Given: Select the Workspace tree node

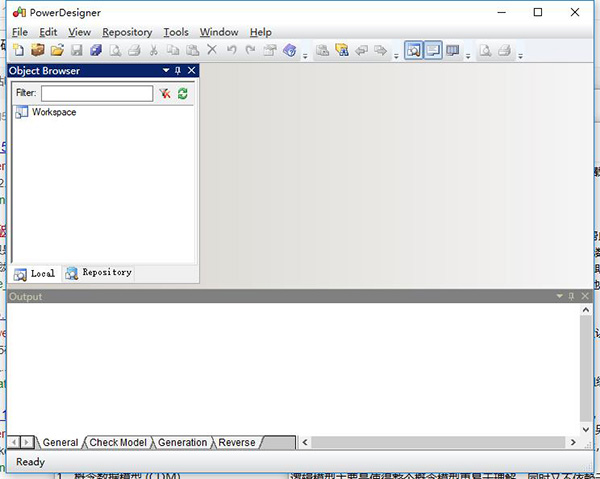Looking at the screenshot, I should pos(54,112).
